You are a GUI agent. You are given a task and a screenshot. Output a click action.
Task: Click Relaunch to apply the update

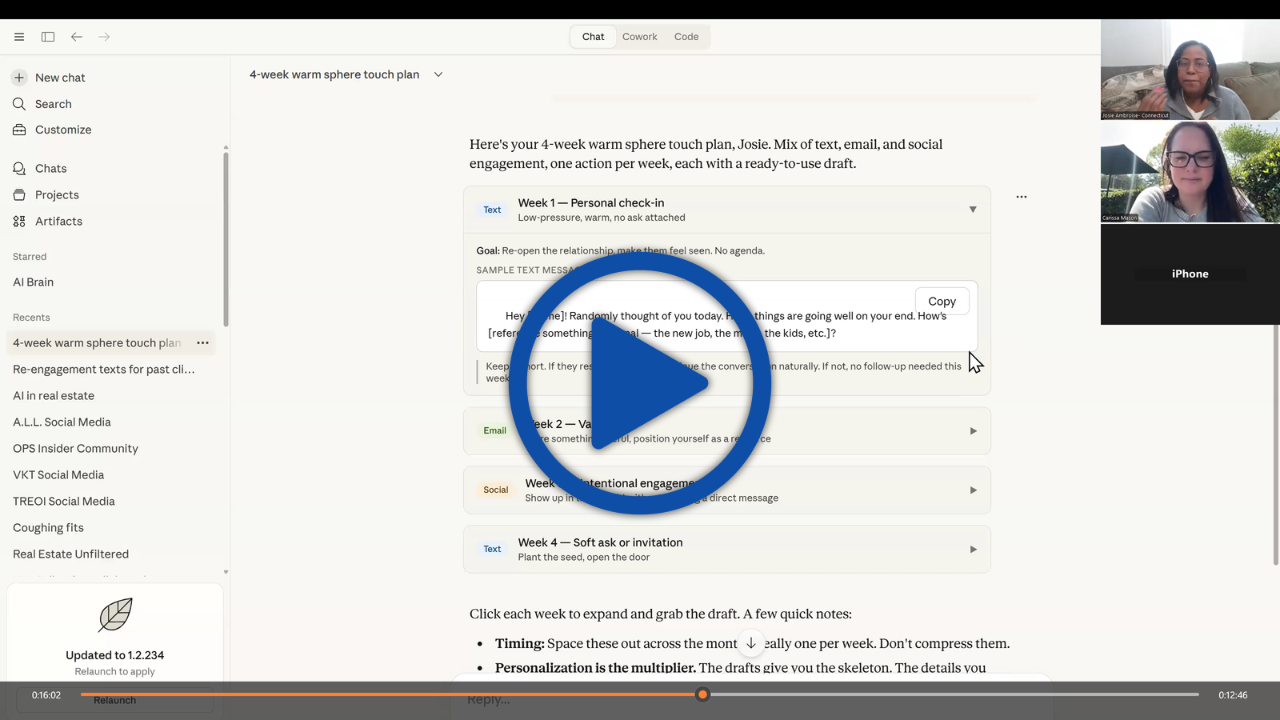[115, 700]
